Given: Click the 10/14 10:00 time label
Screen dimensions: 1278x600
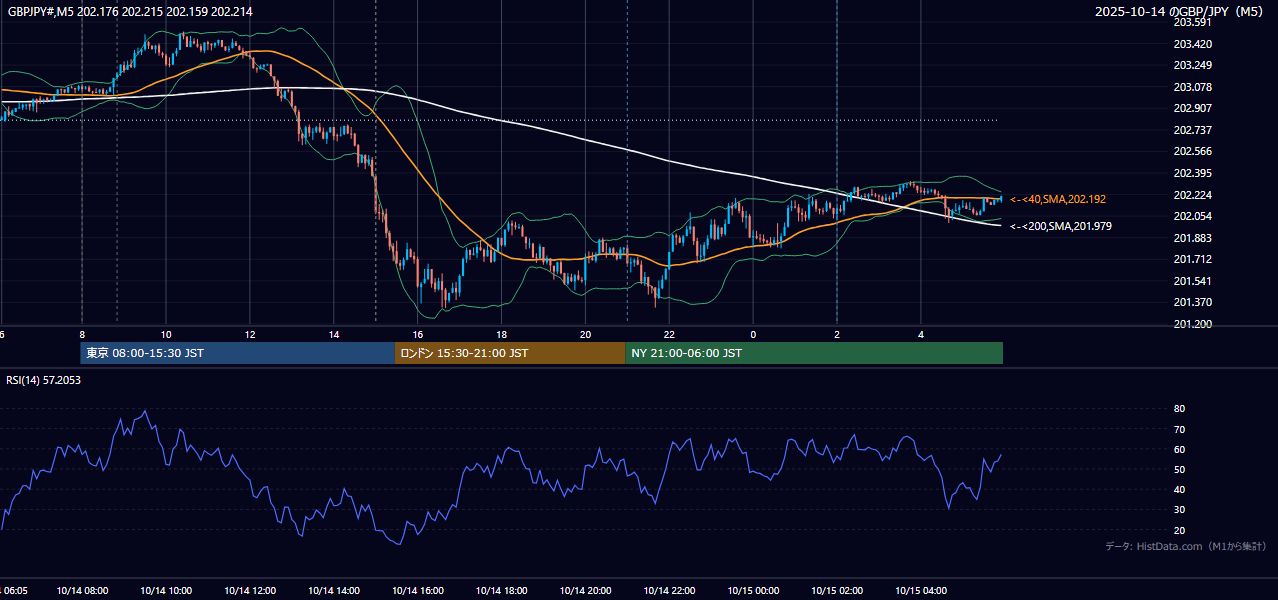Looking at the screenshot, I should (166, 590).
